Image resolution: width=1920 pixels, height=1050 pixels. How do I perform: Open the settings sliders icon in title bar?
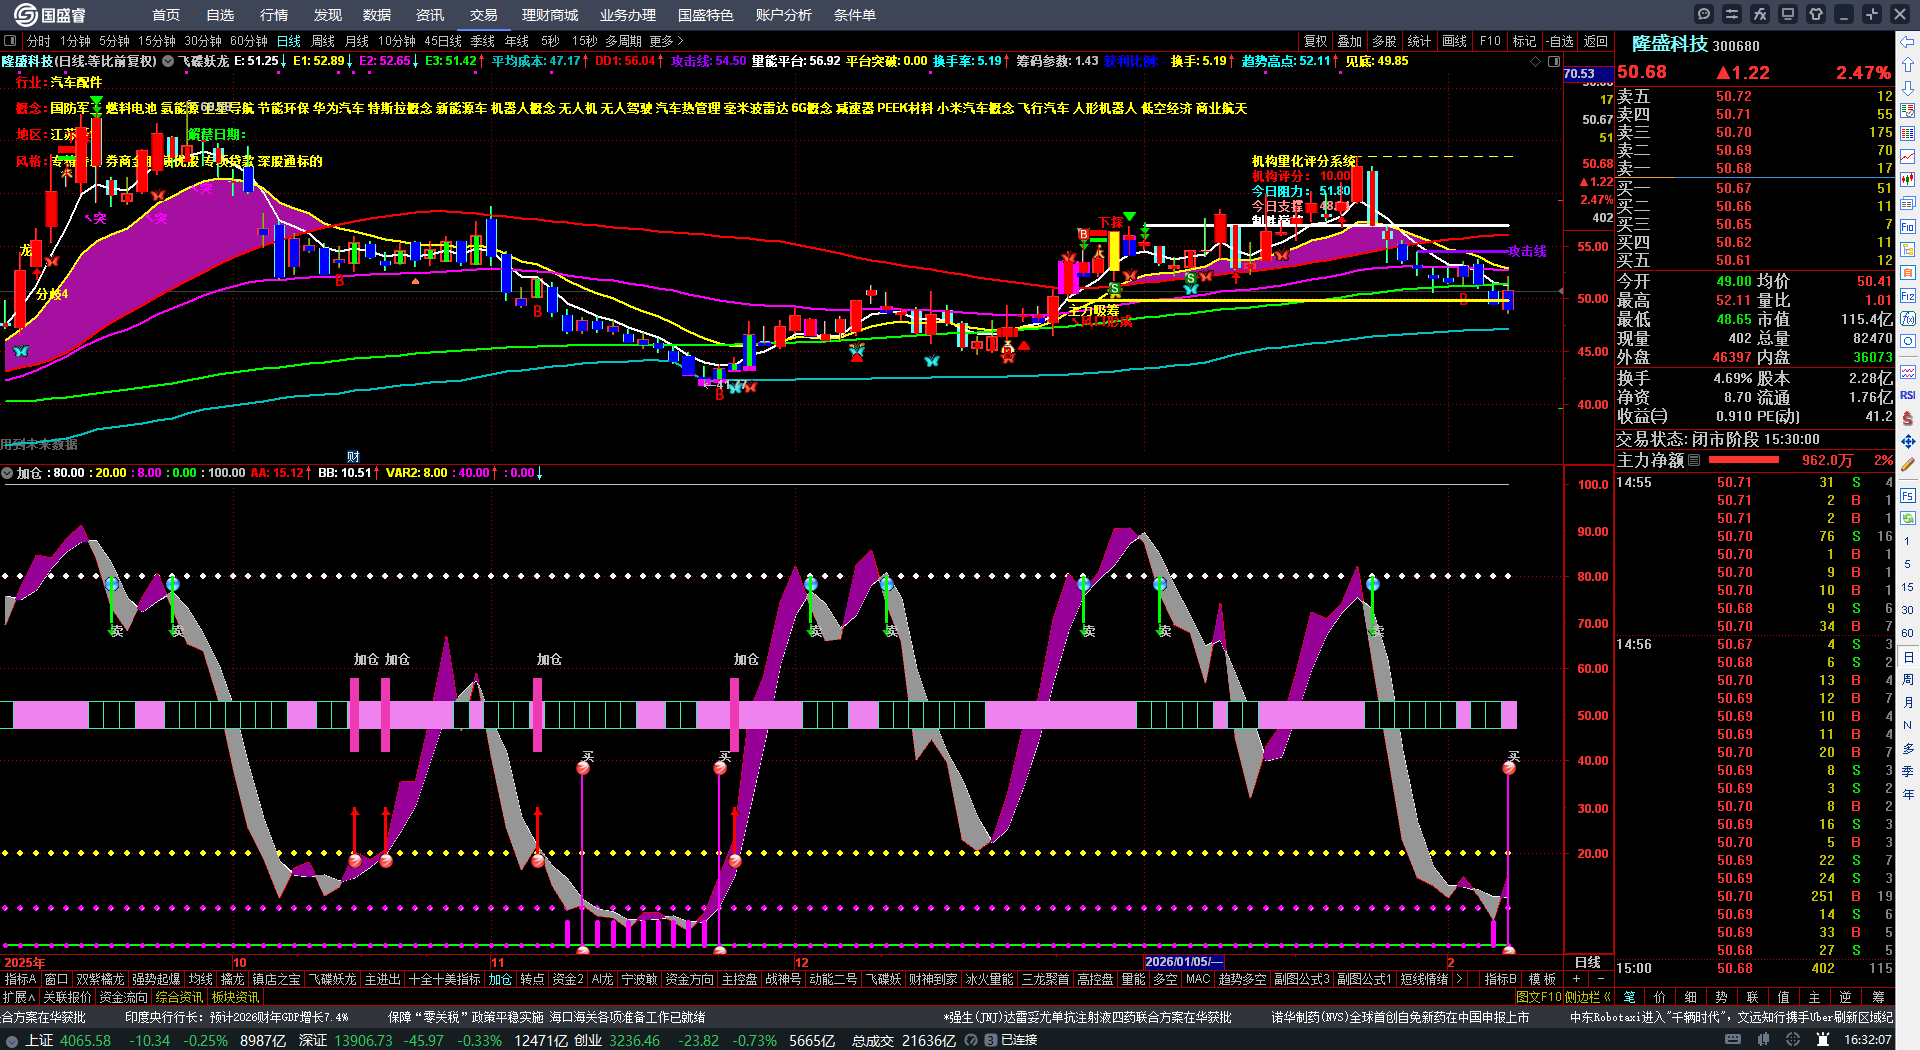tap(1732, 14)
